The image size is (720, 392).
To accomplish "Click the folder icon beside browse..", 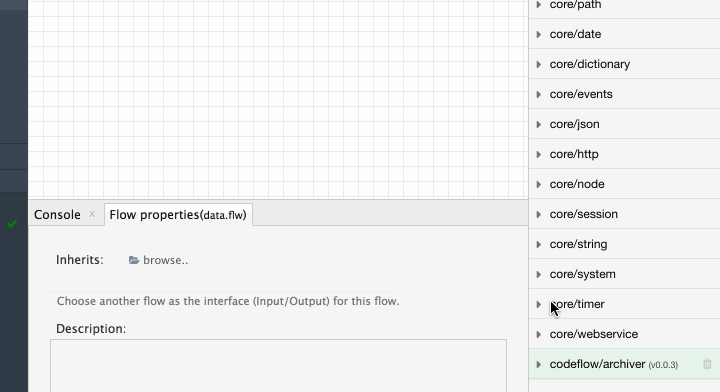I will (134, 260).
